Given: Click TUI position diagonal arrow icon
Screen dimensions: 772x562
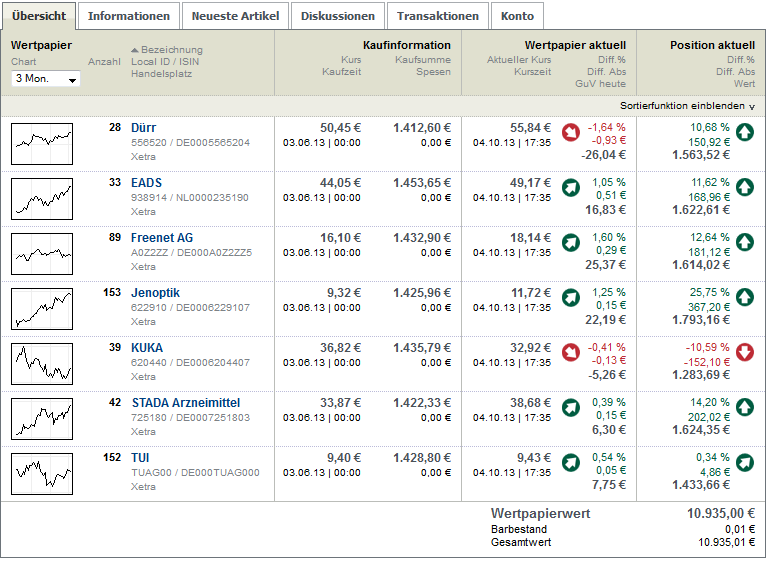Looking at the screenshot, I should [745, 462].
